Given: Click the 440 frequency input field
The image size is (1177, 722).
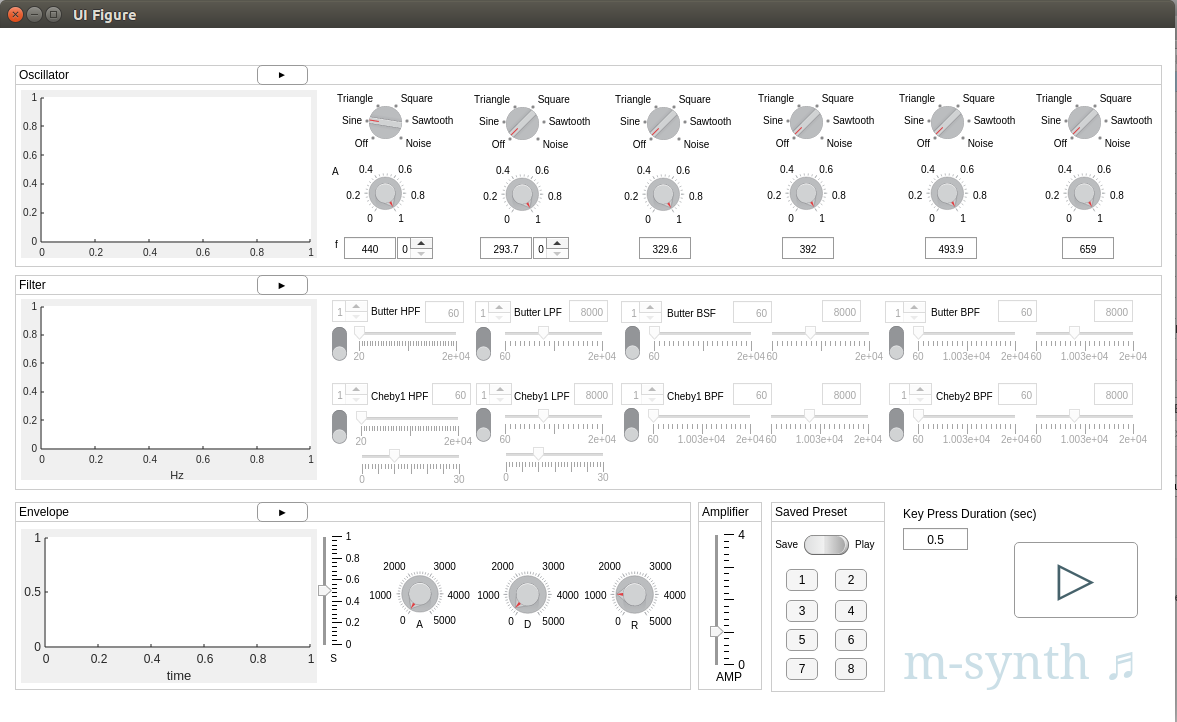Looking at the screenshot, I should click(x=370, y=249).
